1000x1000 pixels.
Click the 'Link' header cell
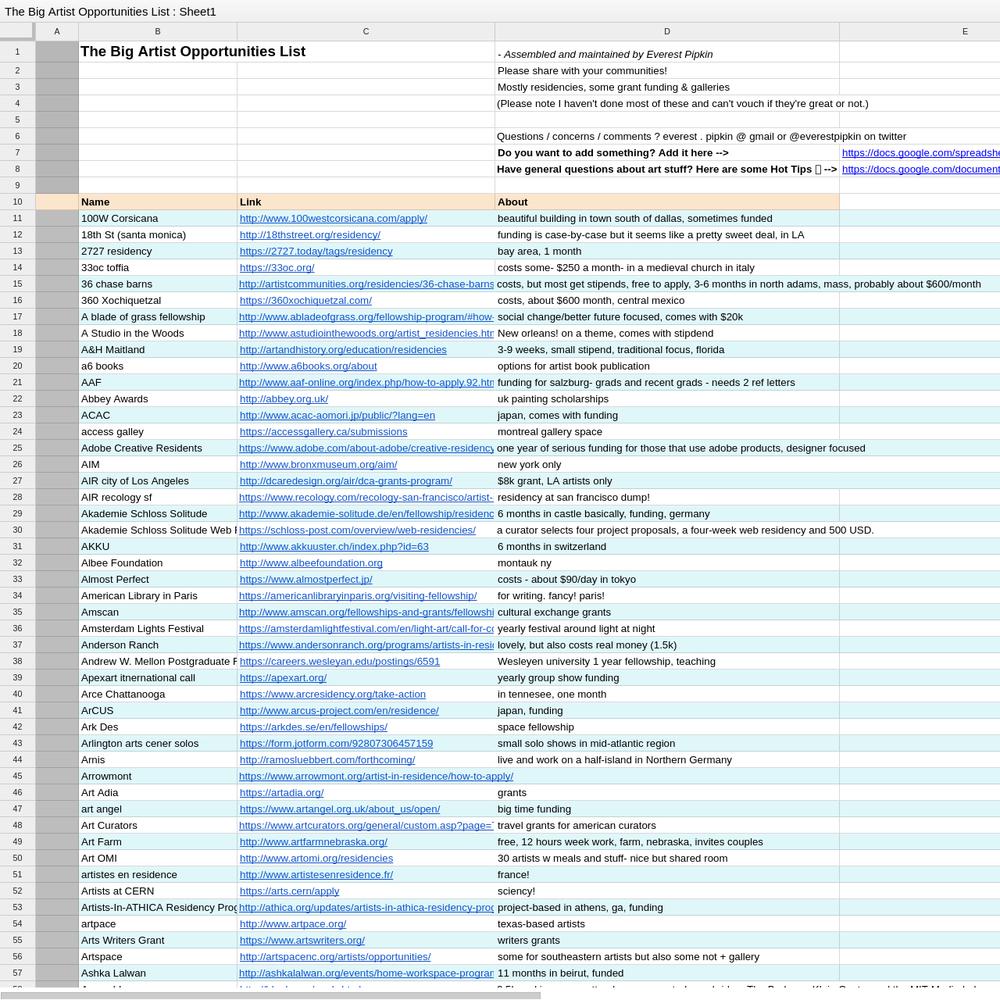point(366,202)
